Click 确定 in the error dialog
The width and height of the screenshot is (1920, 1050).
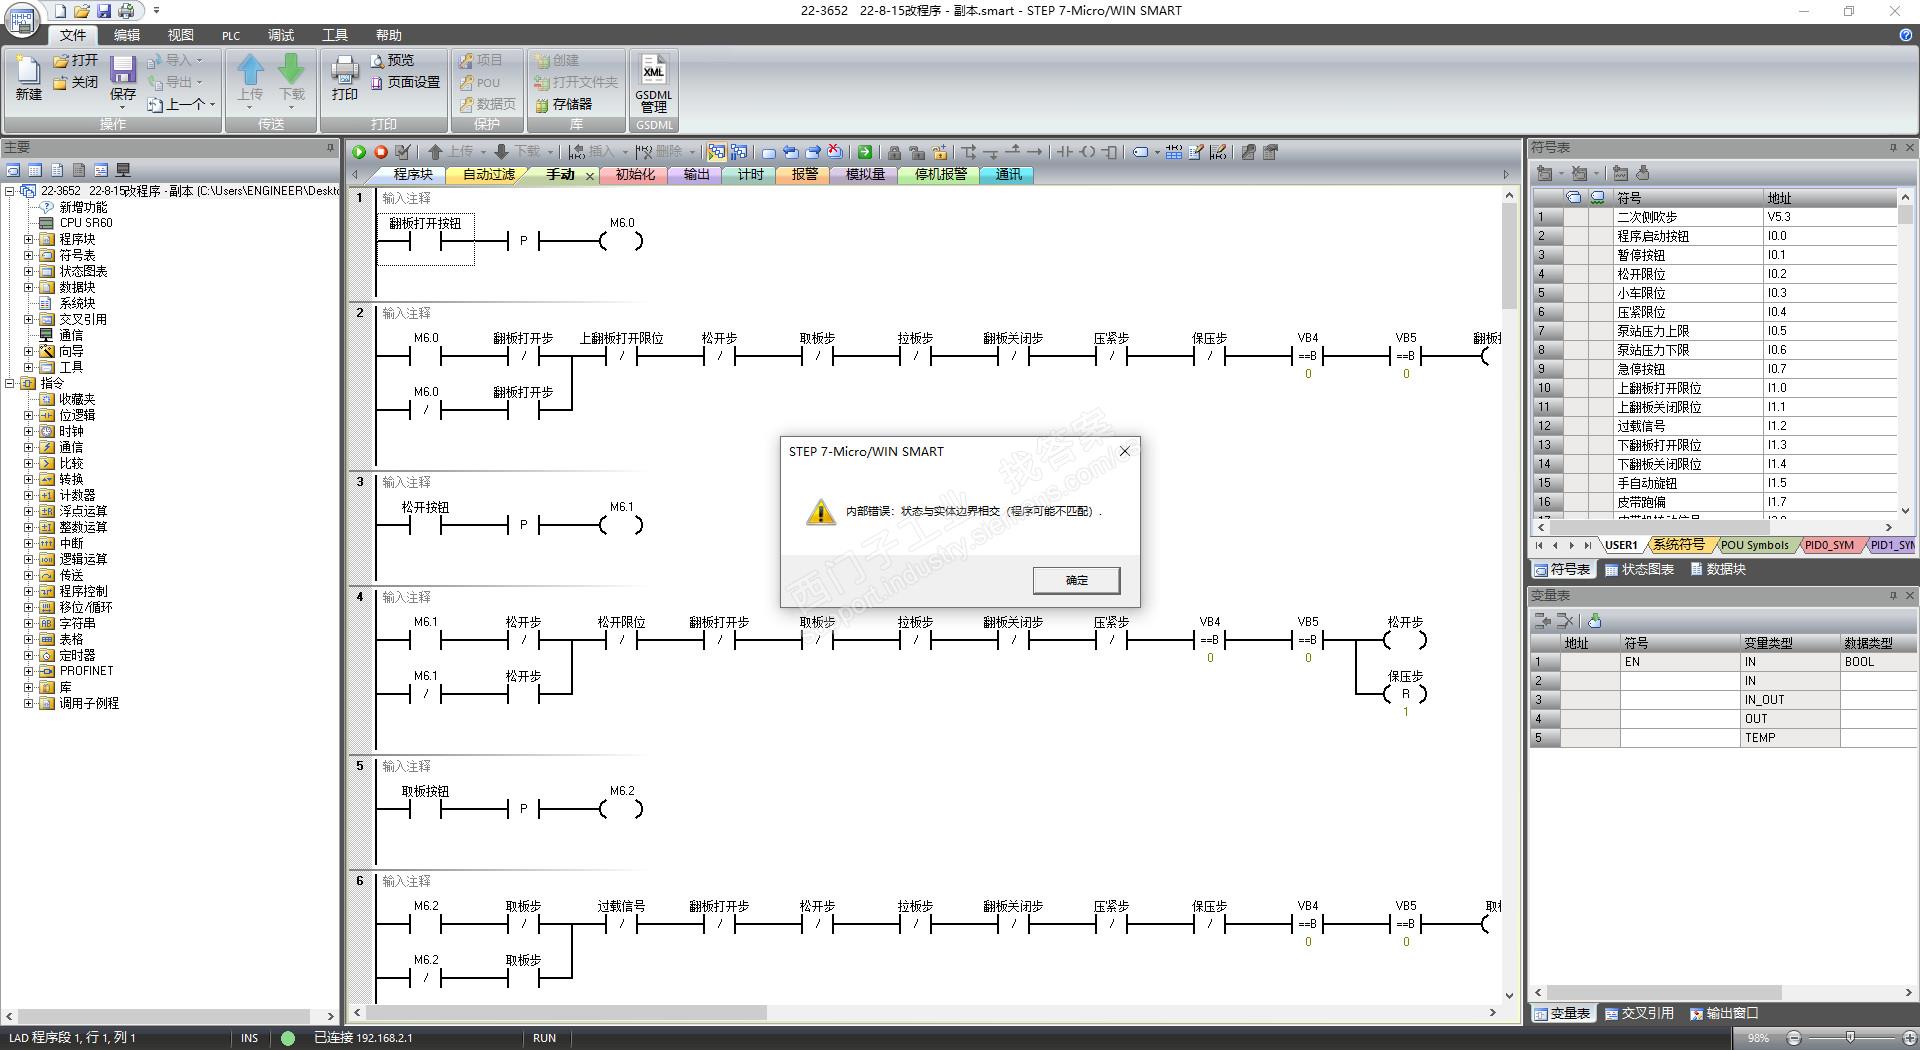(x=1076, y=580)
